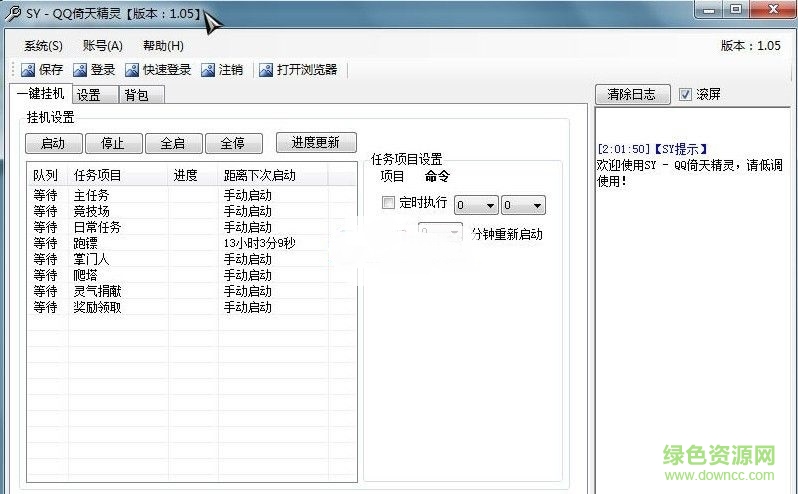Click the 停止 button
798x494 pixels.
113,143
